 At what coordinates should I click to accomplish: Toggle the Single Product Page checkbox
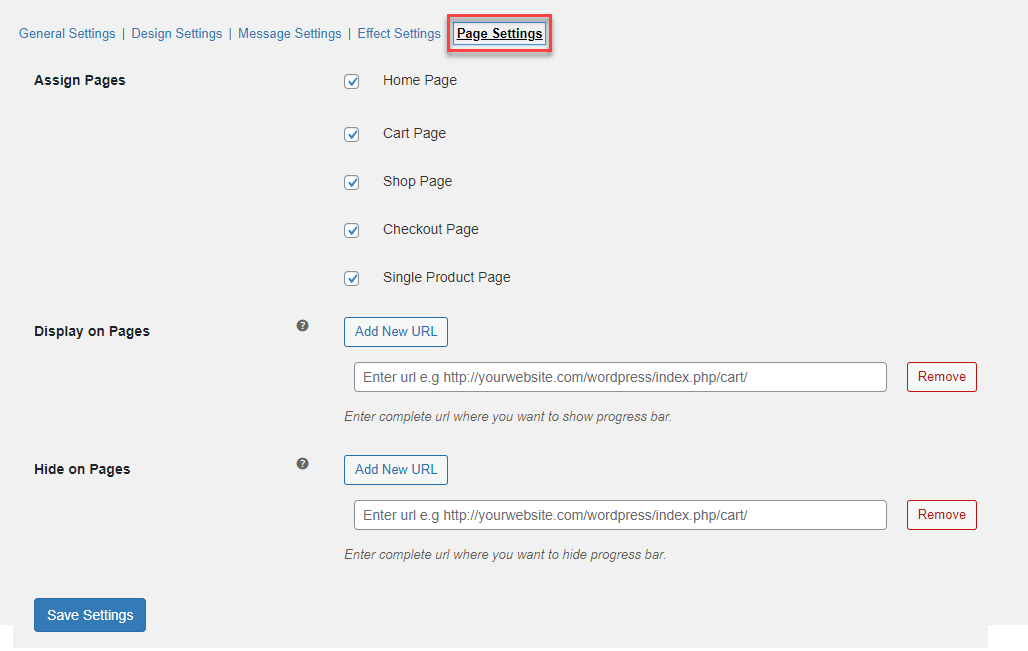[352, 278]
